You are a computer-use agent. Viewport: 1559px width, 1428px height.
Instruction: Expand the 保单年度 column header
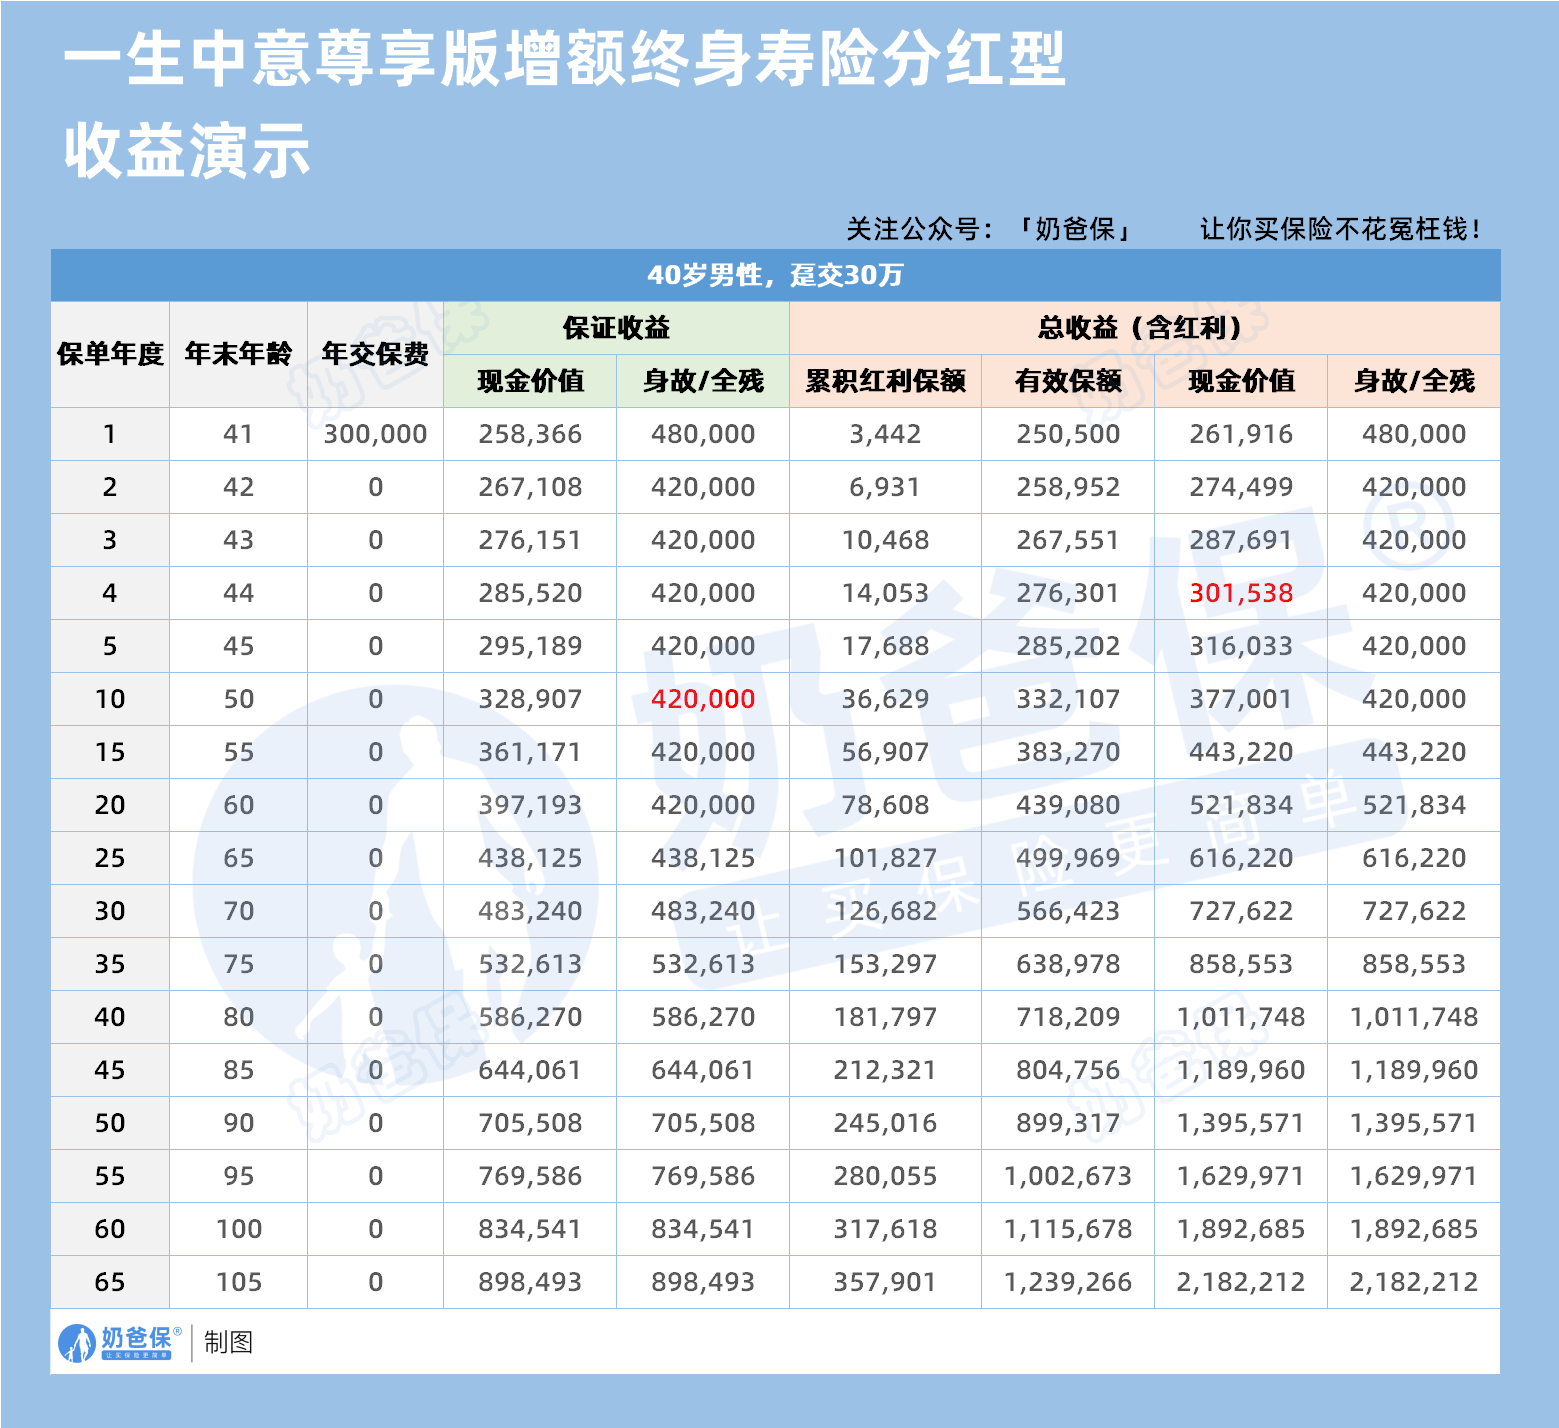tap(110, 355)
